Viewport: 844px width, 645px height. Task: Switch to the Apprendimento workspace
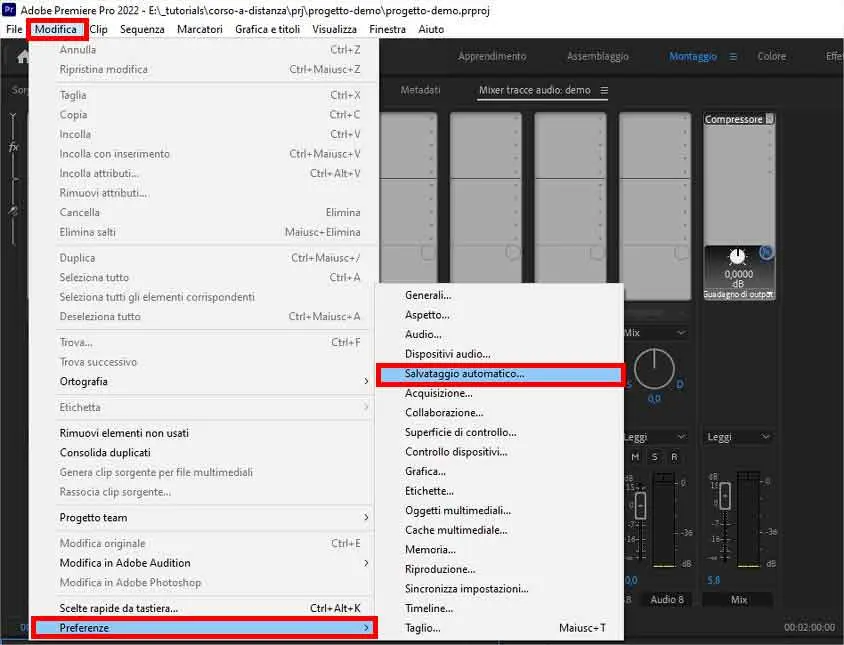[492, 56]
